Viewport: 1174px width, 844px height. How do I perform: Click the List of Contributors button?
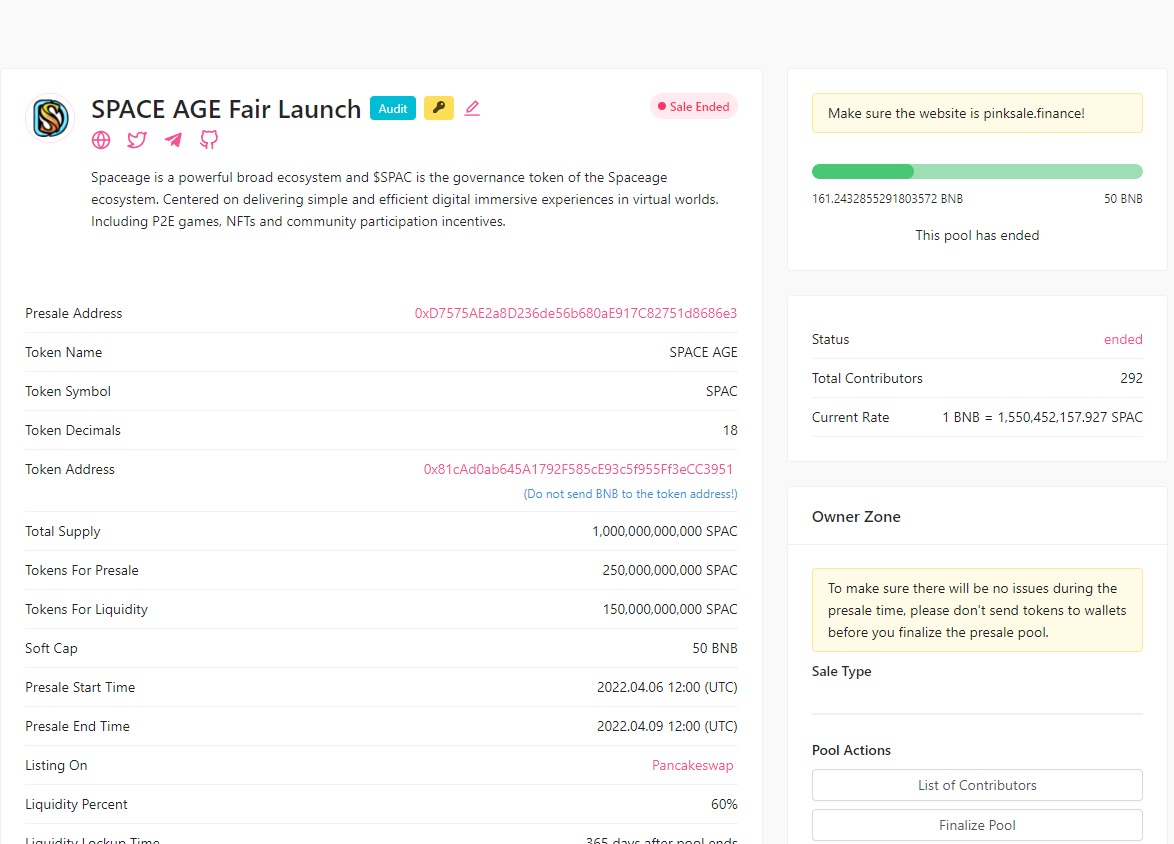click(977, 785)
